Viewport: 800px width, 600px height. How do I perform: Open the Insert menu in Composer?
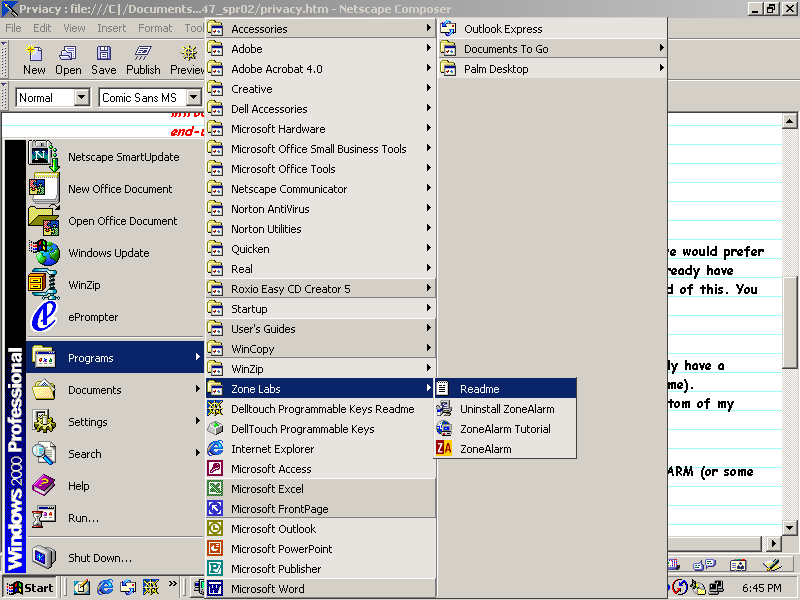coord(112,28)
